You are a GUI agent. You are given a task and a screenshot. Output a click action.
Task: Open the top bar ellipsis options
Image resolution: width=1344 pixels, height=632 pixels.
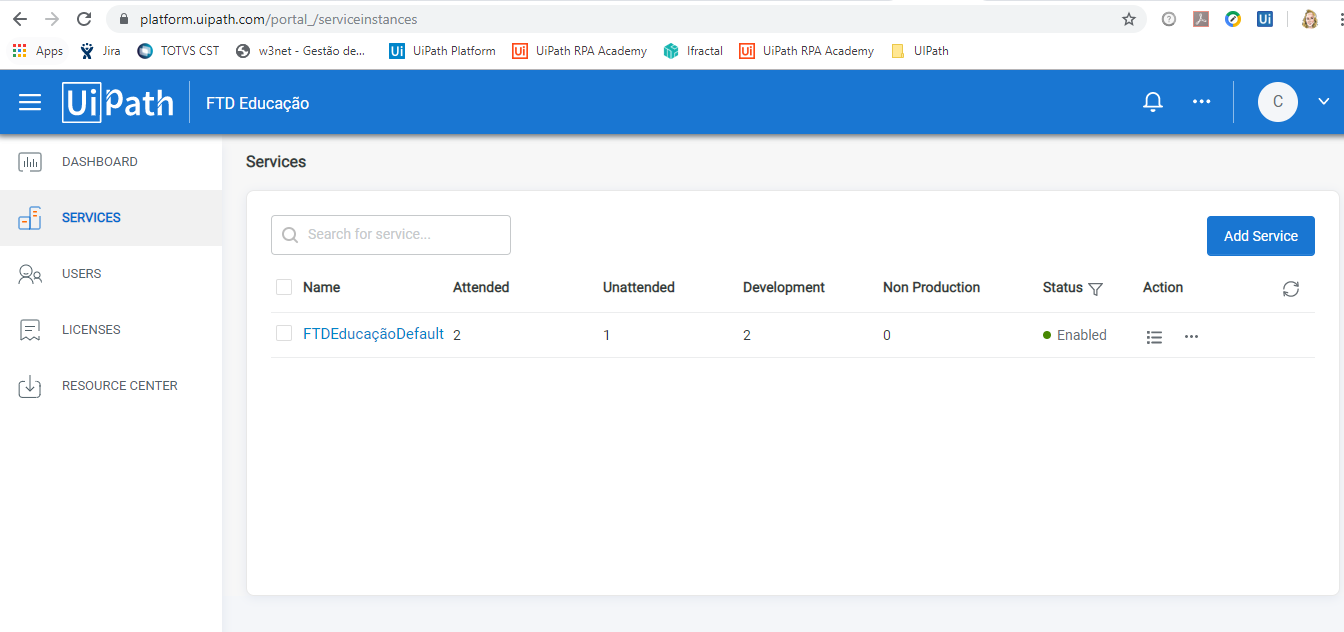click(x=1201, y=101)
